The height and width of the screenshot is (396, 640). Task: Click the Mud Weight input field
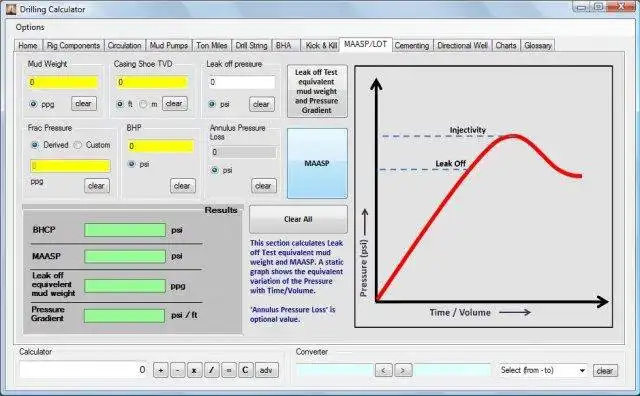[x=63, y=82]
